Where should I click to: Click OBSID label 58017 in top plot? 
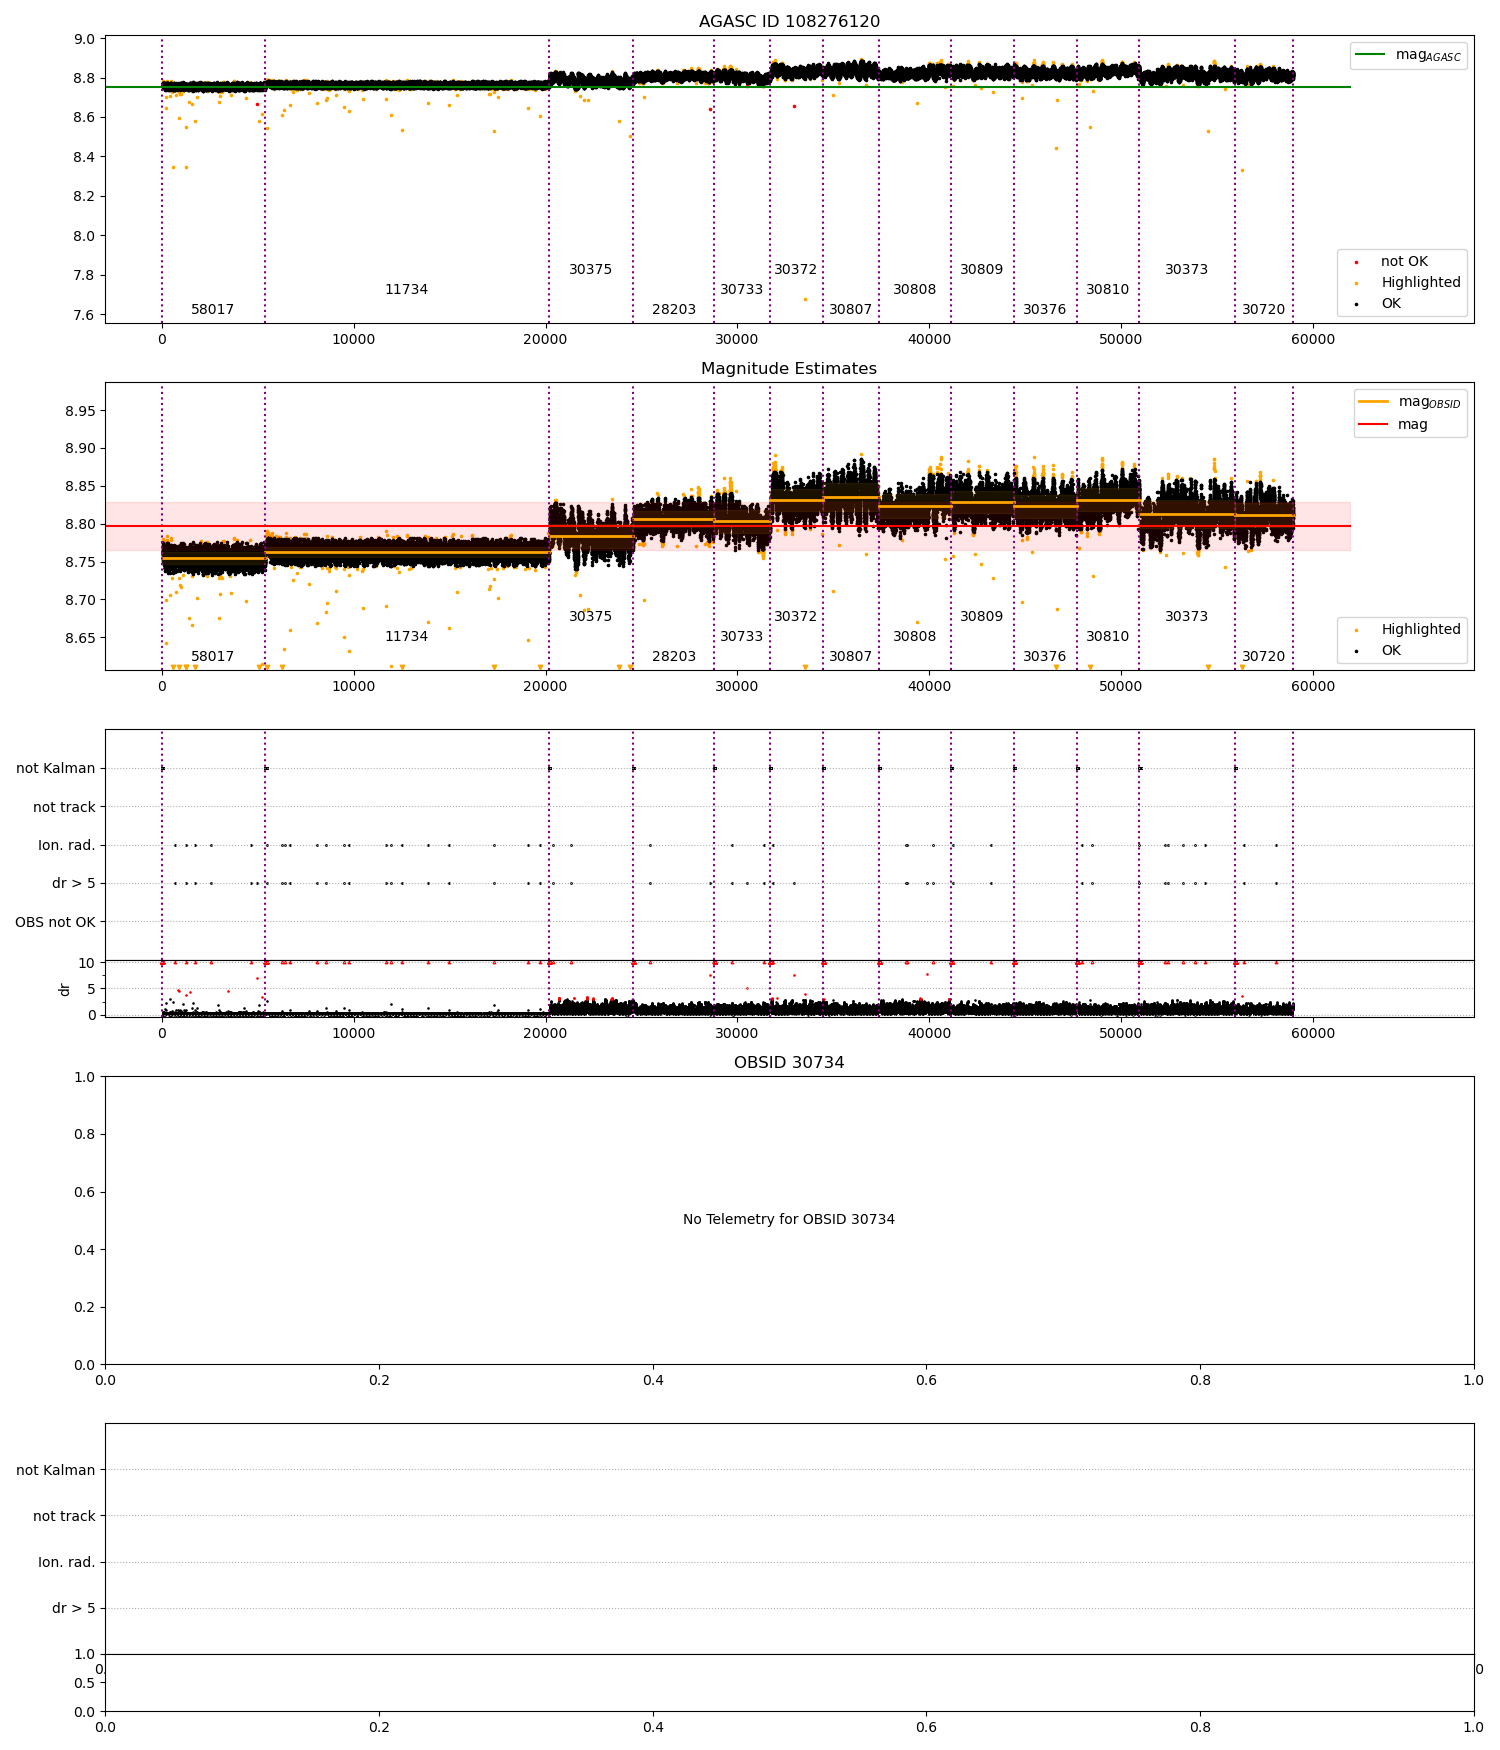click(x=213, y=310)
